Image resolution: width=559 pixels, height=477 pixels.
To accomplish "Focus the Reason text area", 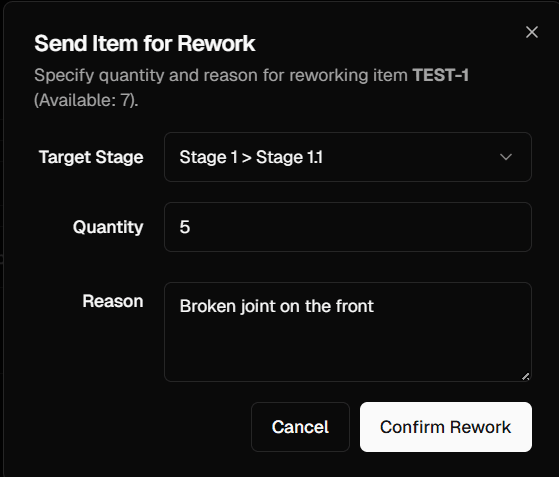I will click(x=348, y=332).
